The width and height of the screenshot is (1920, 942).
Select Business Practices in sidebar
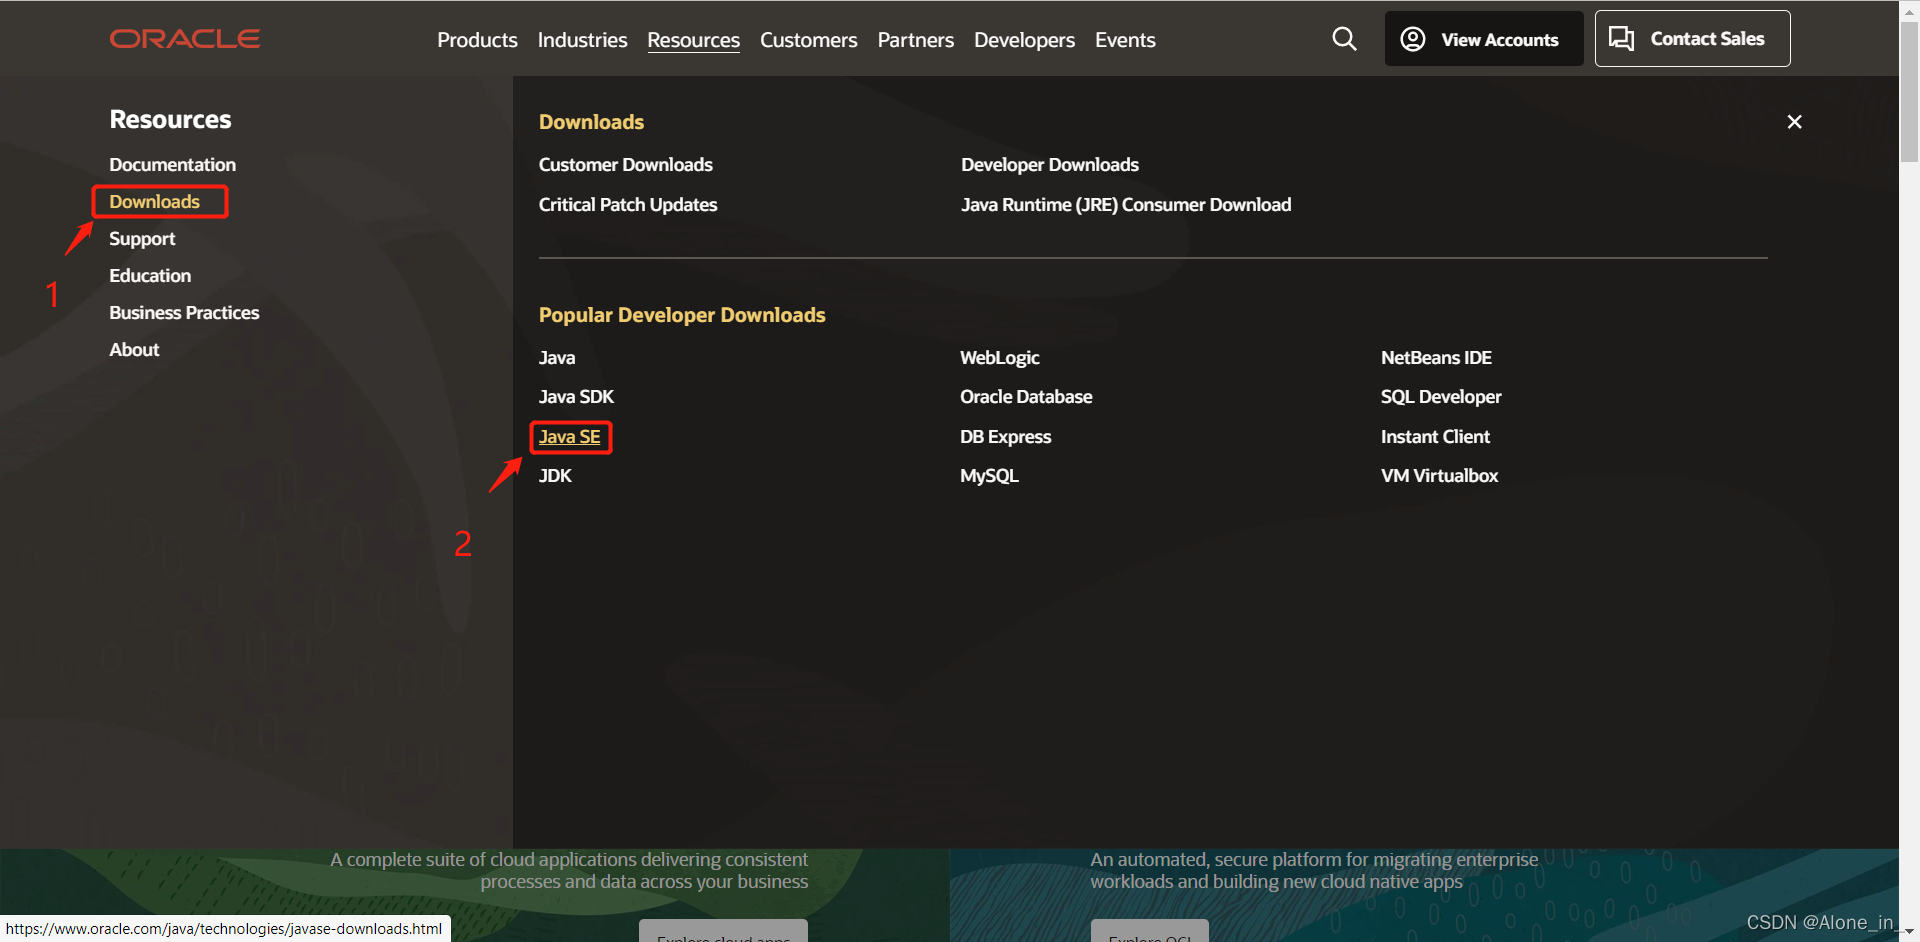tap(184, 313)
